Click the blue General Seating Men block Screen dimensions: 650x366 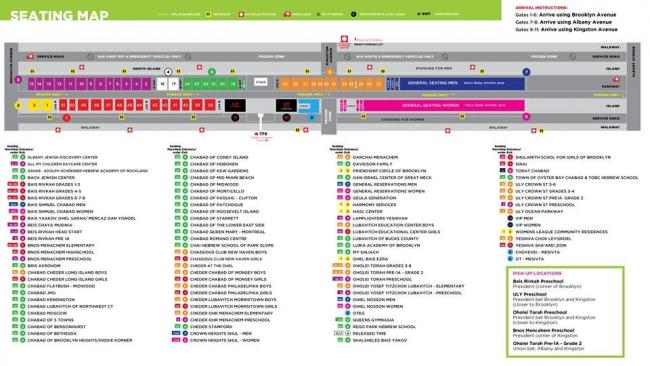coord(461,83)
